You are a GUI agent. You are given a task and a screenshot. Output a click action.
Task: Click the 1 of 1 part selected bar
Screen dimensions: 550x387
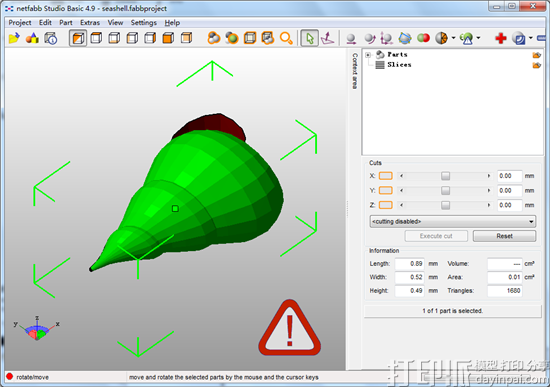[x=452, y=311]
